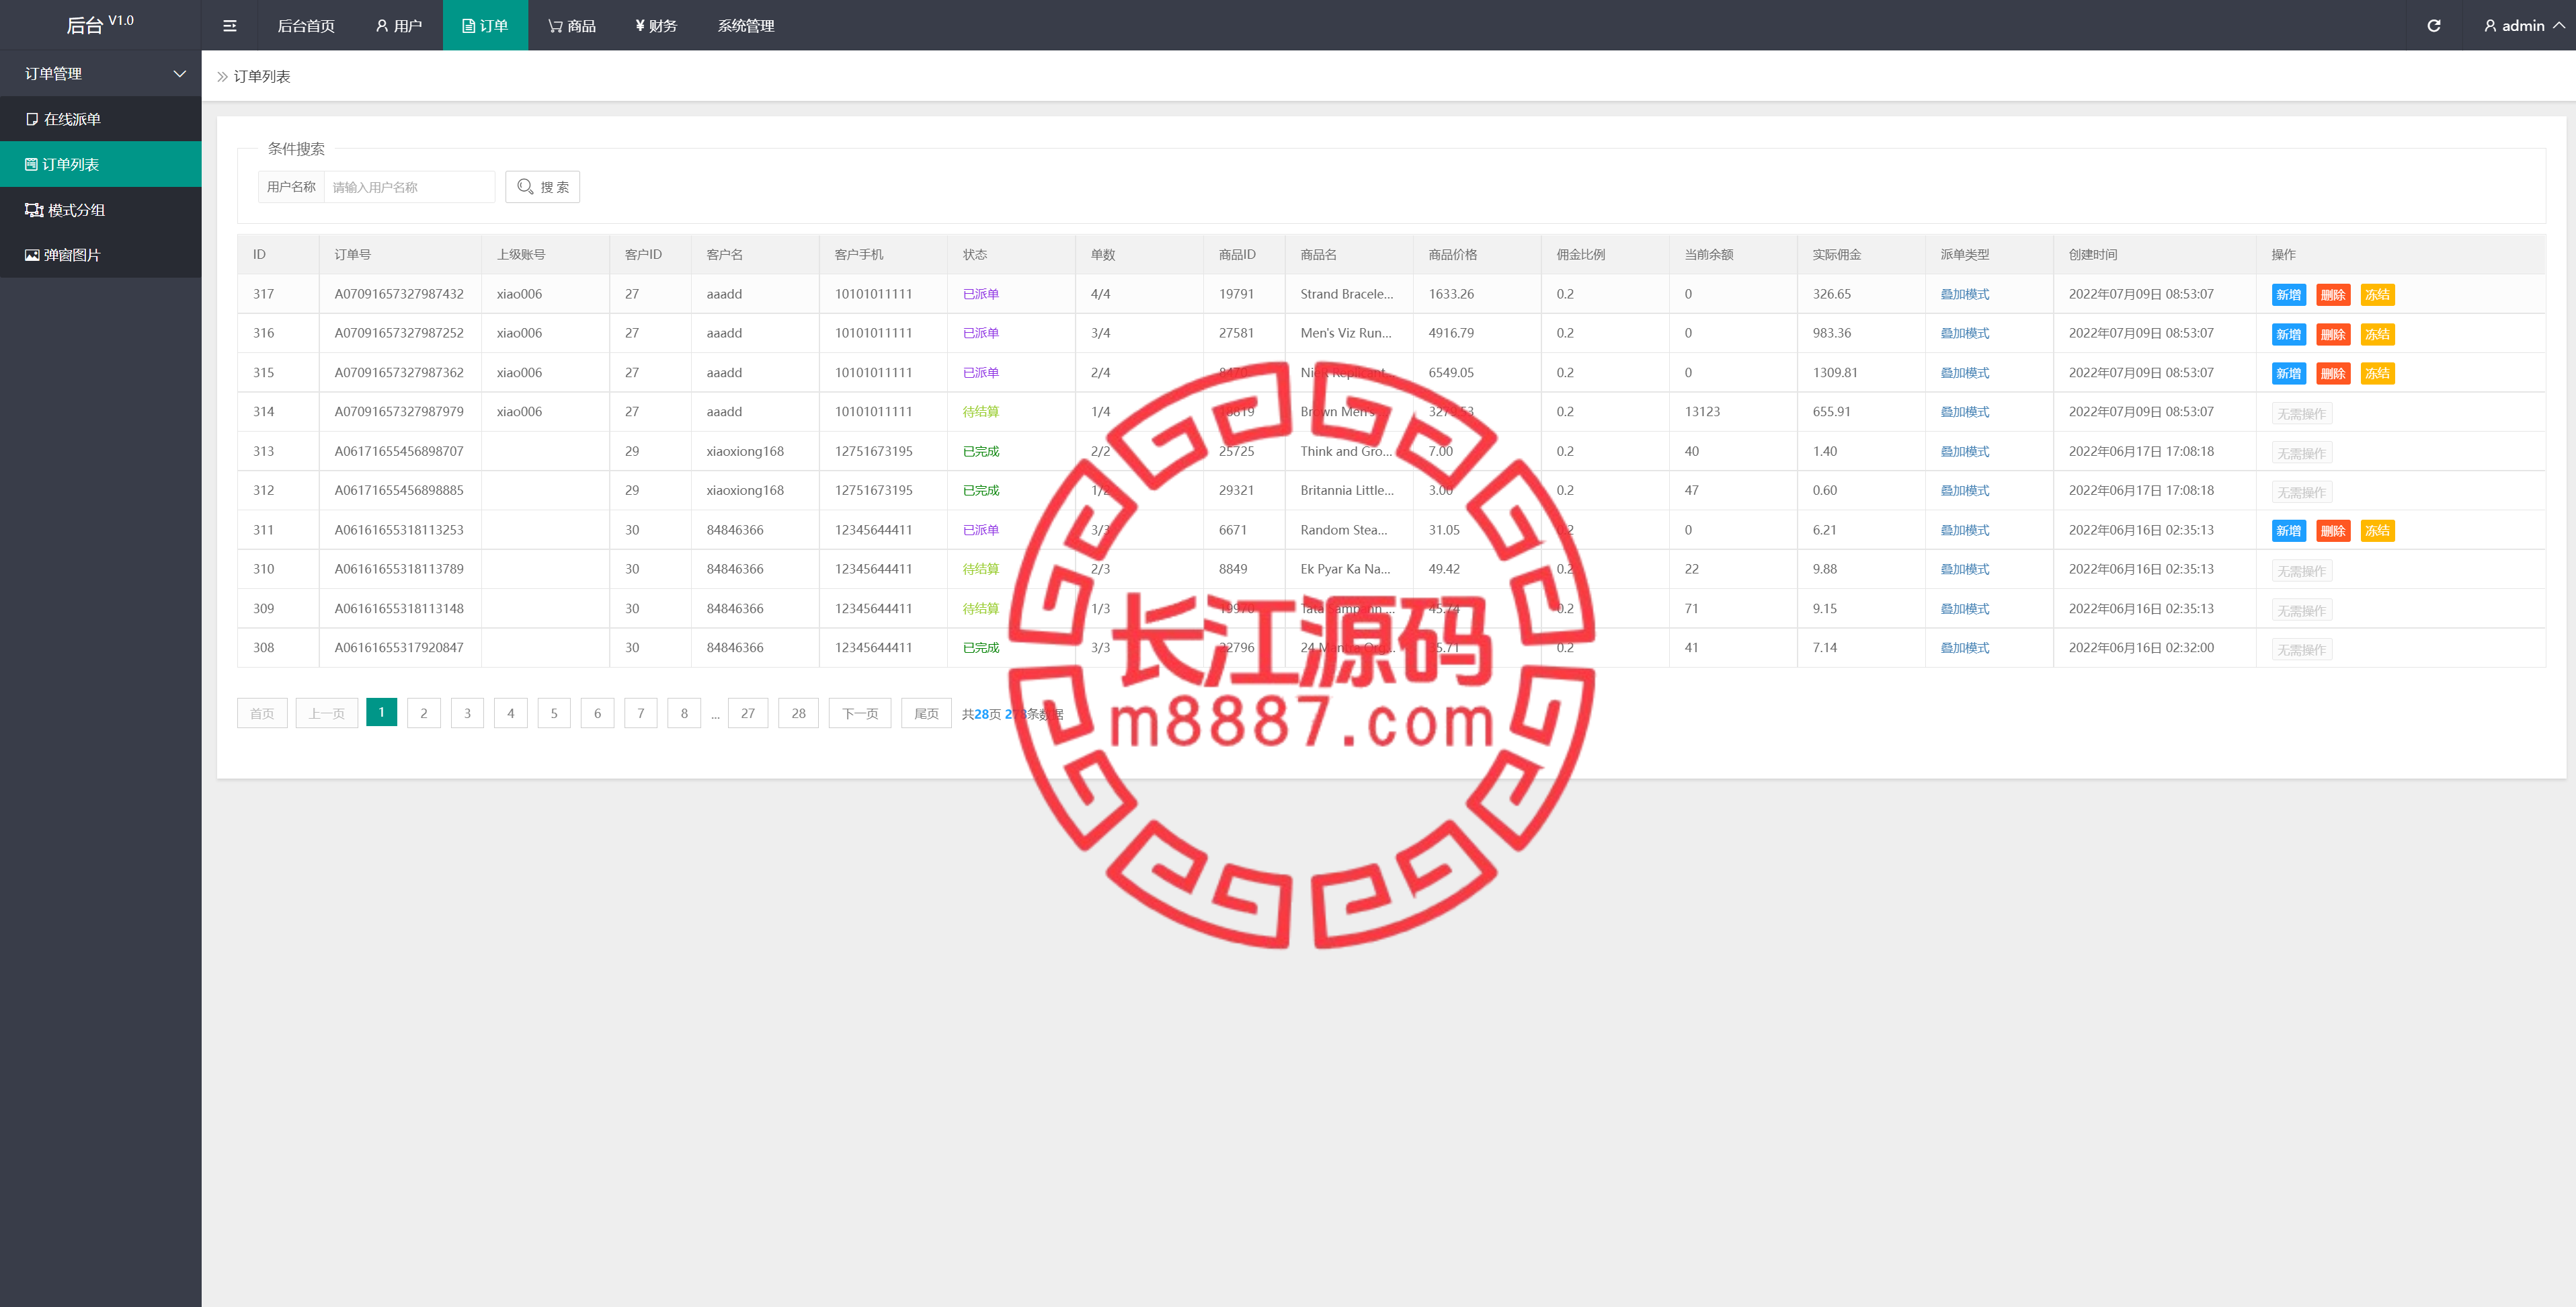Click 新增 for order 317
The height and width of the screenshot is (1307, 2576).
point(2288,295)
